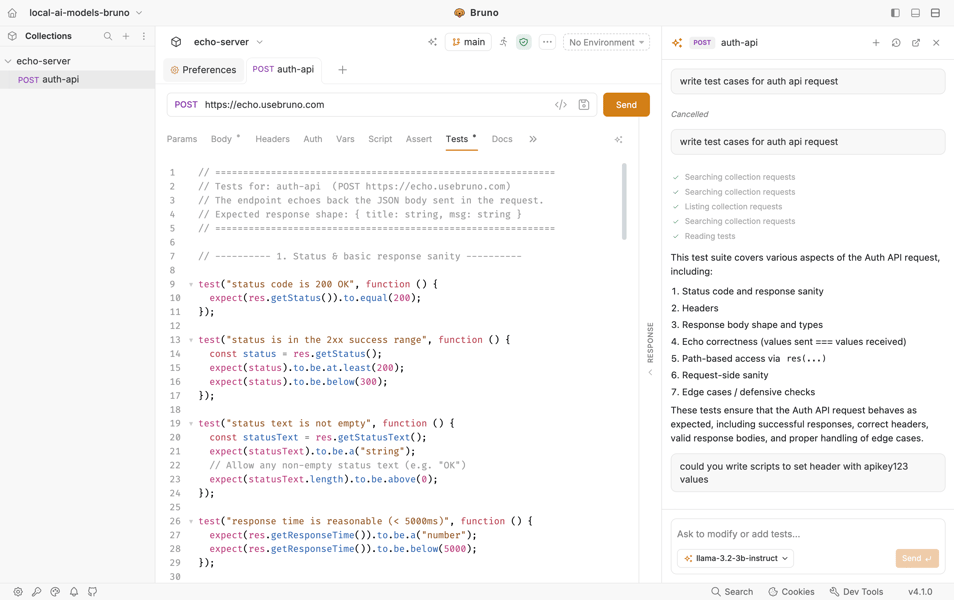Open the Script tab
954x600 pixels.
pyautogui.click(x=380, y=139)
